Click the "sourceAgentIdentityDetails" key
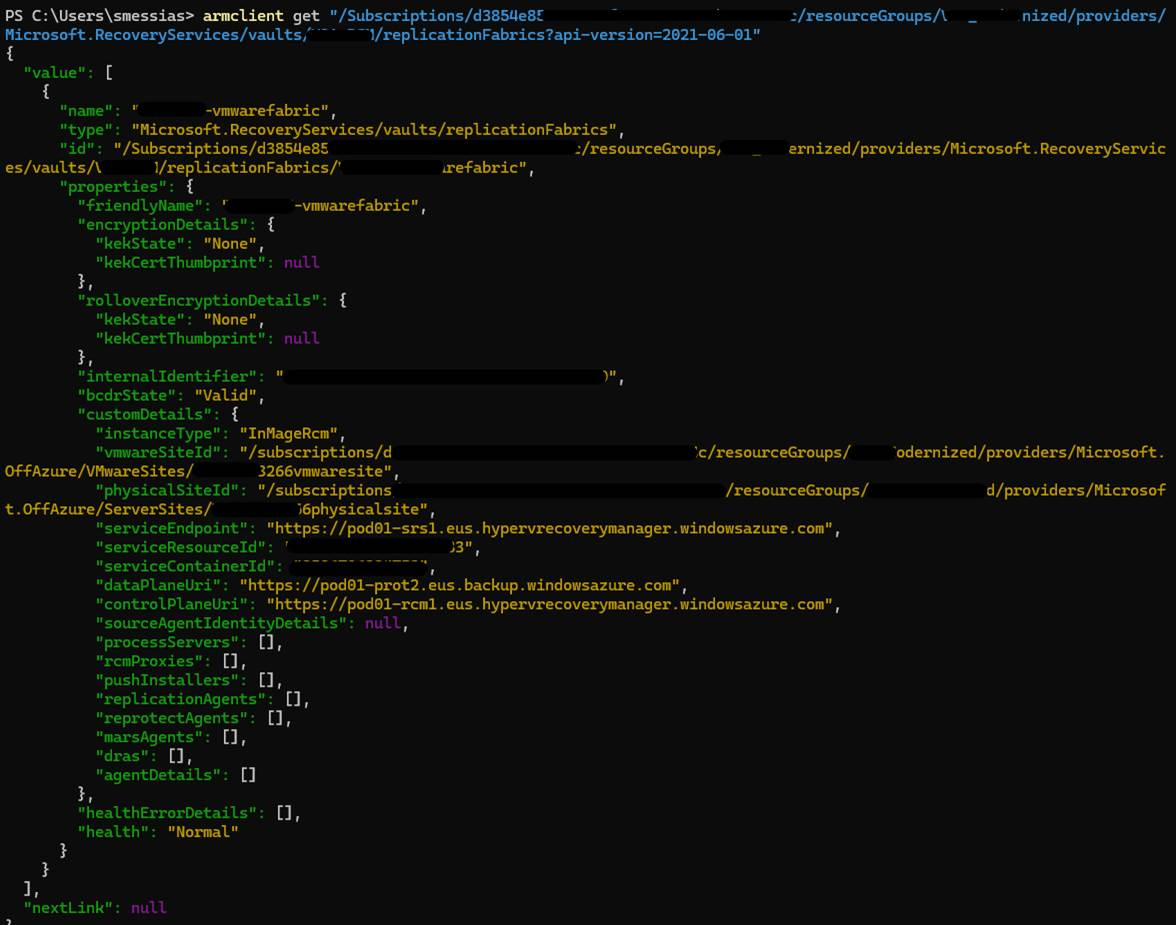Viewport: 1176px width, 925px height. pyautogui.click(x=220, y=623)
